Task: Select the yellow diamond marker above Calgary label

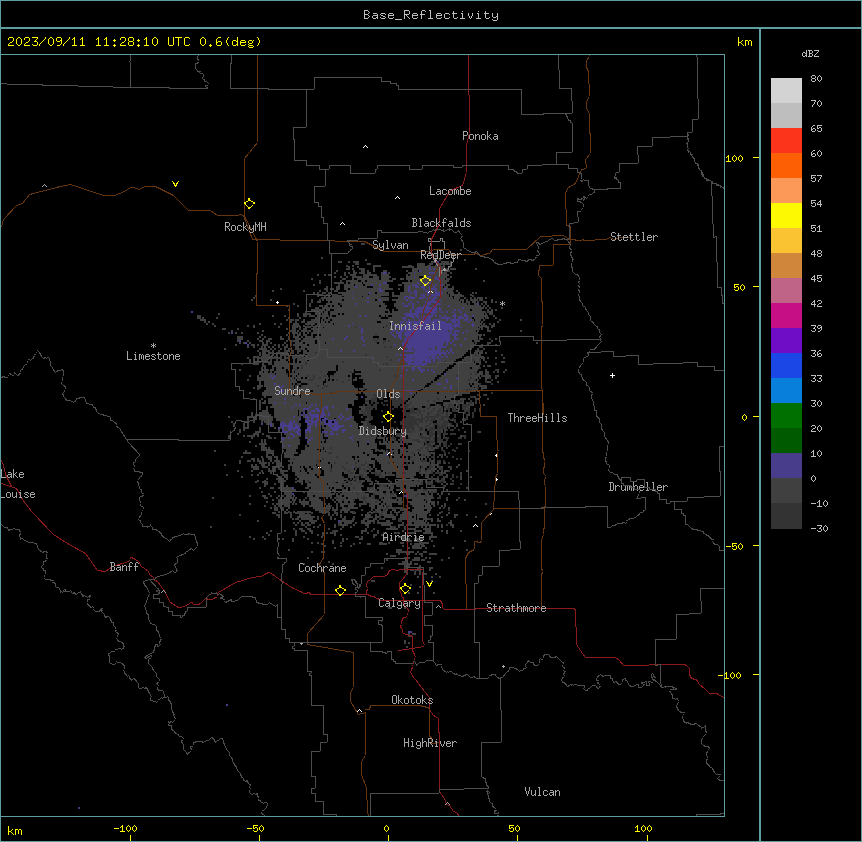Action: click(405, 589)
